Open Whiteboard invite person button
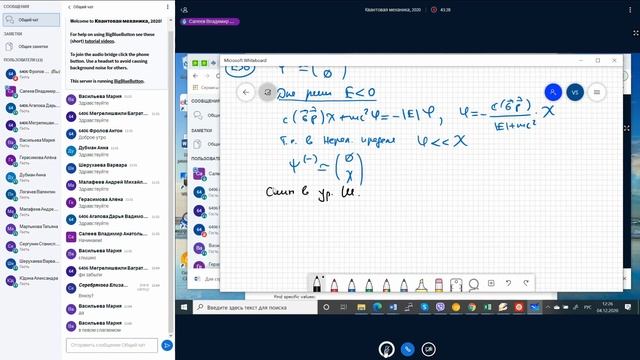640x360 pixels. pyautogui.click(x=553, y=92)
